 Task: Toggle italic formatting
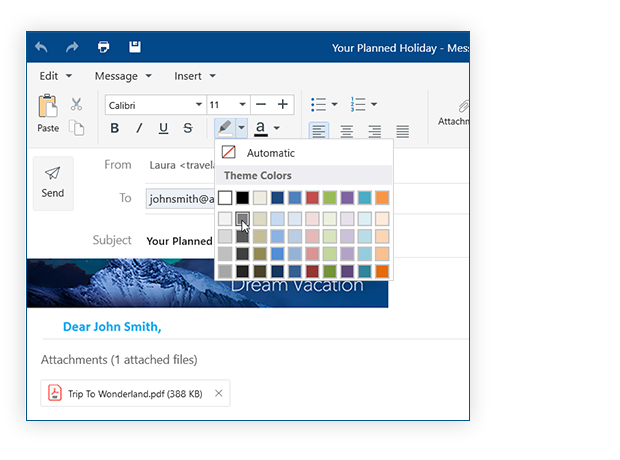click(139, 128)
